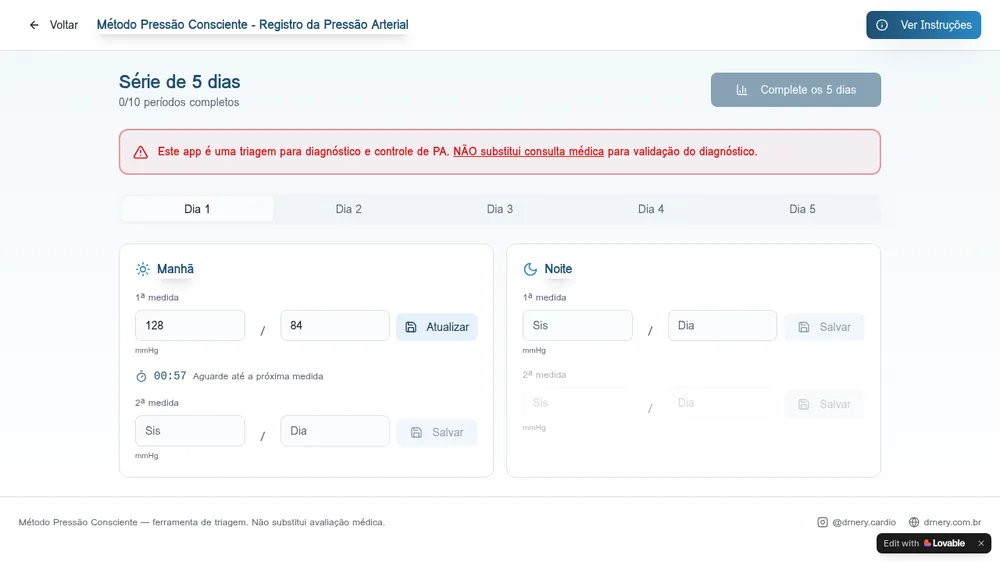Screen dimensions: 1000x562
Task: Focus the Sis field of Manhã 2ª medida
Action: click(190, 431)
